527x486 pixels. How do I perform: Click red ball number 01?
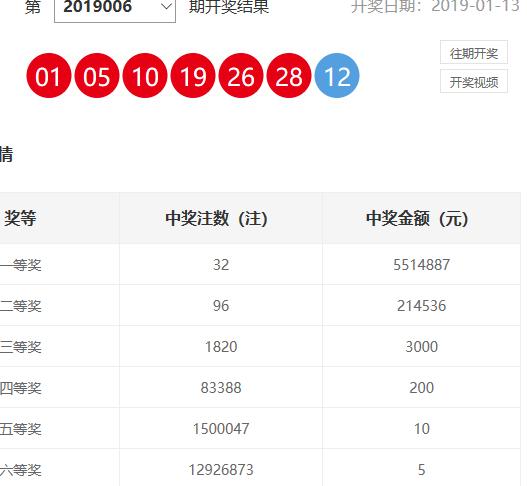click(x=49, y=76)
